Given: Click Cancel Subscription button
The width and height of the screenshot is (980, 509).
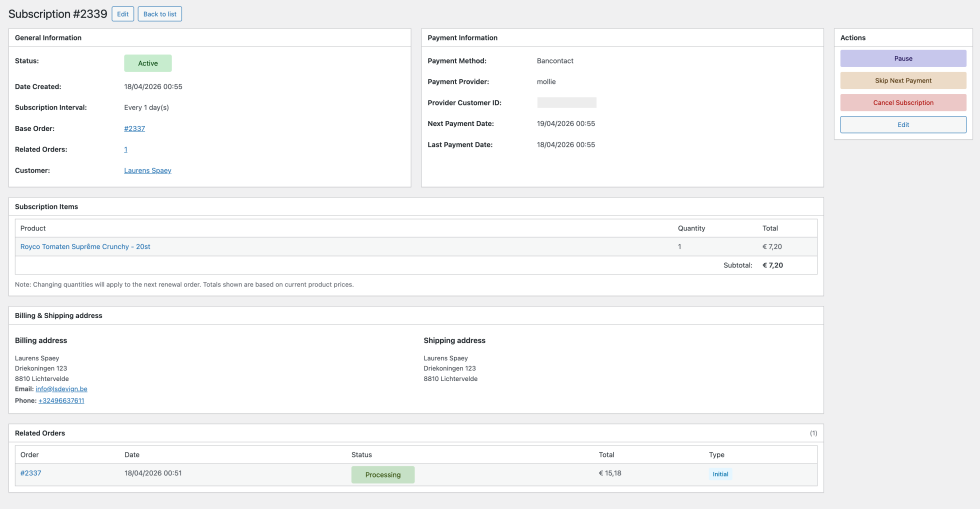Looking at the screenshot, I should pyautogui.click(x=903, y=102).
